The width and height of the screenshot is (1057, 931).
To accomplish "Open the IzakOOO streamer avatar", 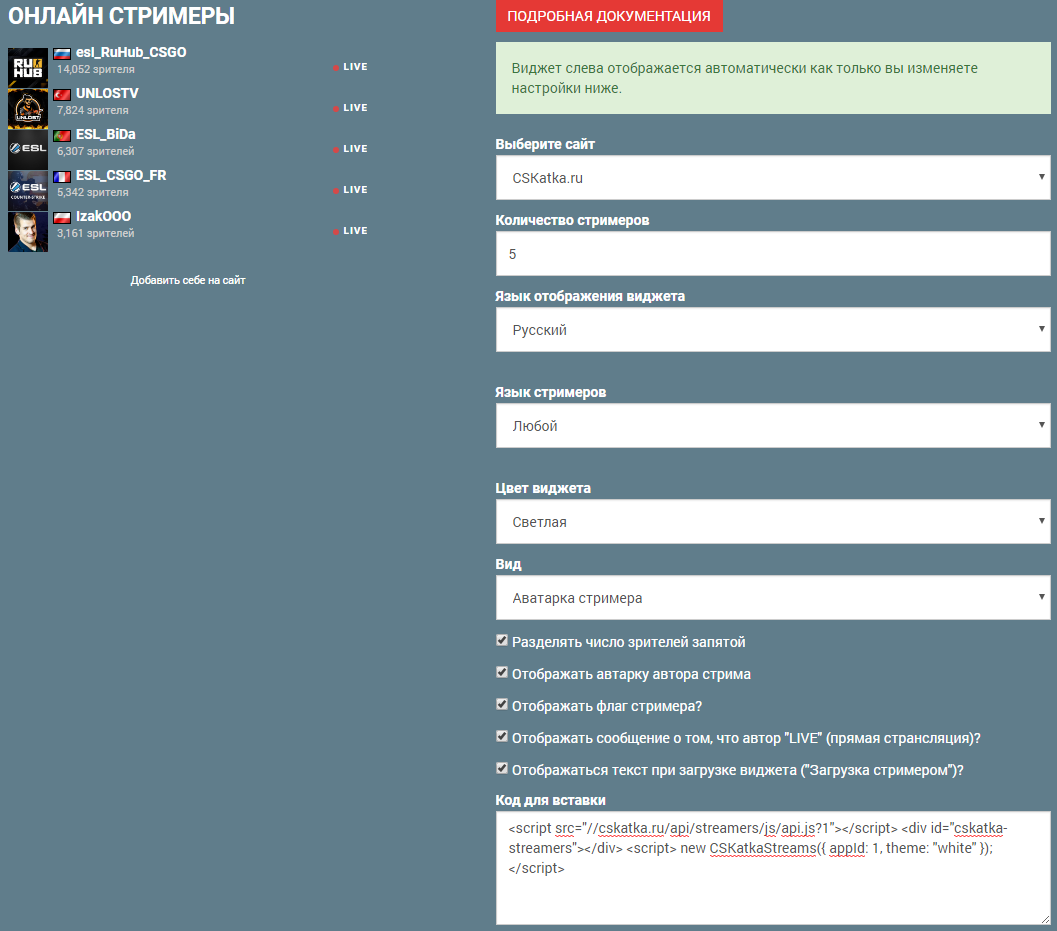I will click(x=28, y=232).
